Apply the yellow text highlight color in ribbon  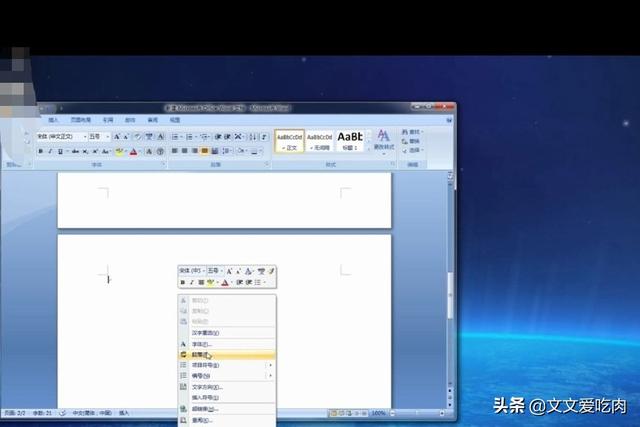pos(119,152)
